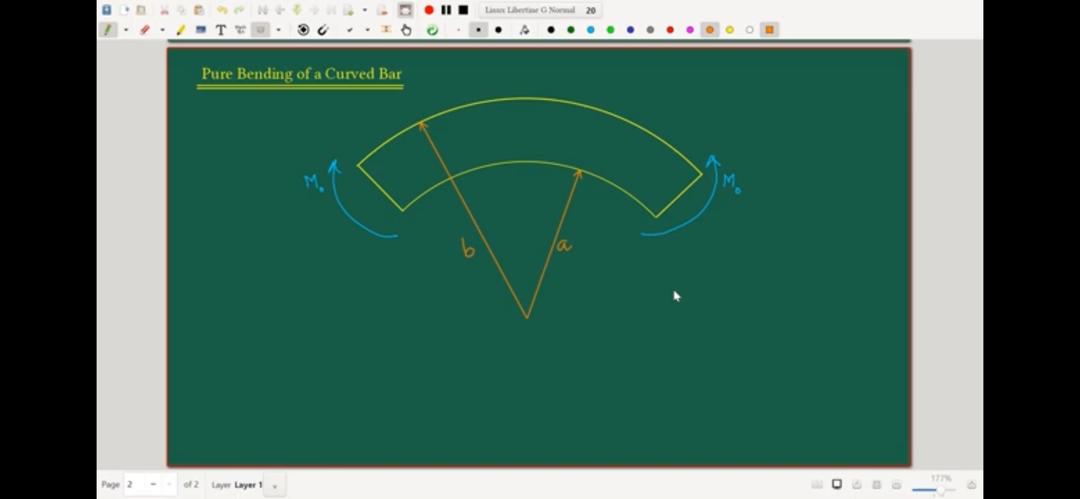Enable paired pages view in status bar
Image resolution: width=1080 pixels, height=499 pixels.
tap(817, 485)
